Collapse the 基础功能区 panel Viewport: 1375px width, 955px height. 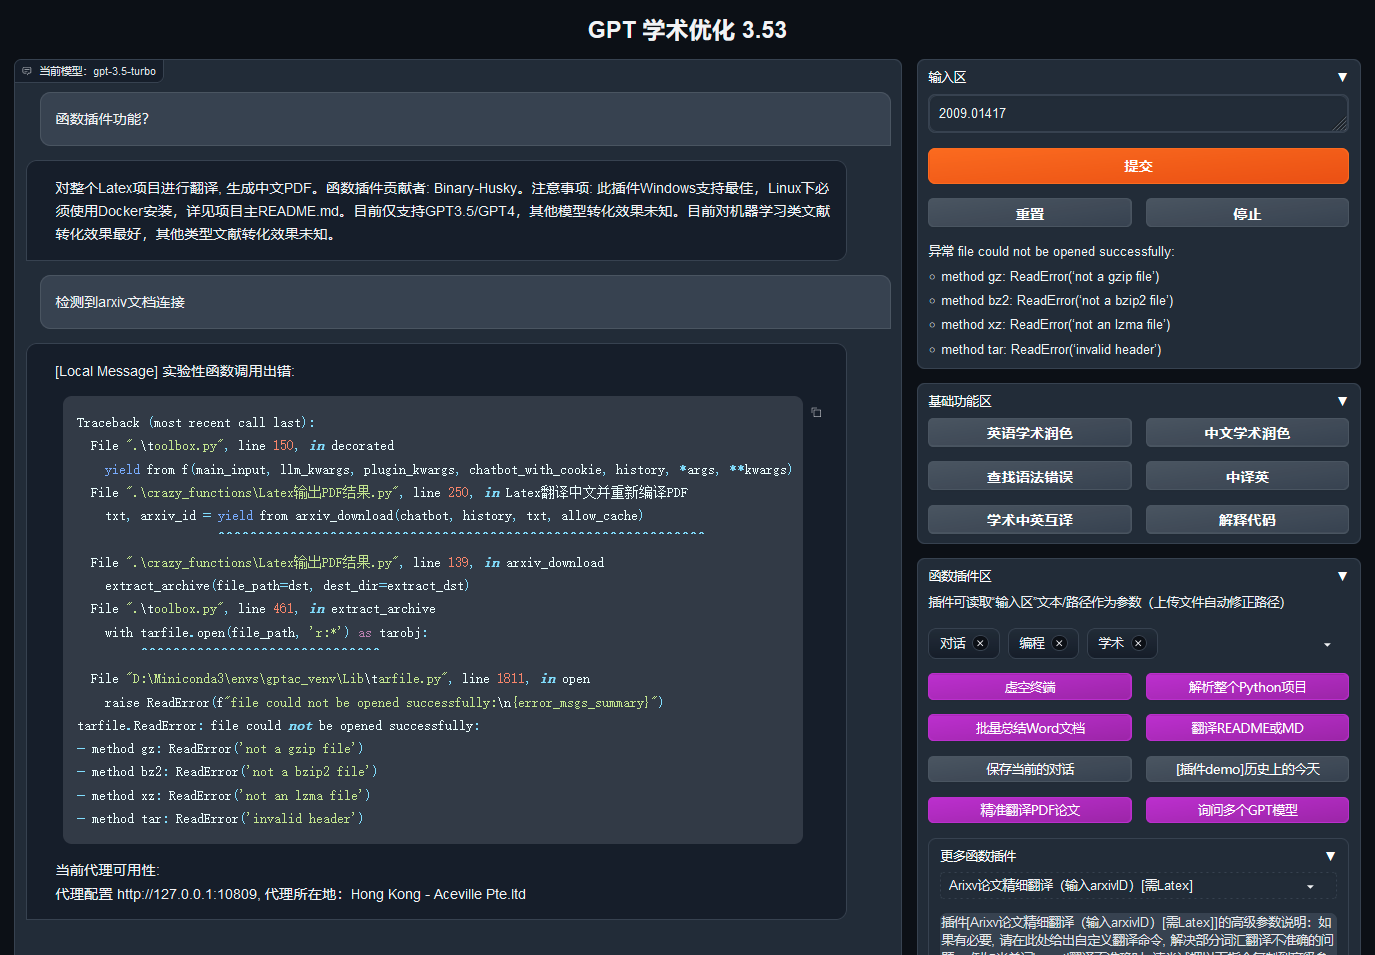point(1342,400)
